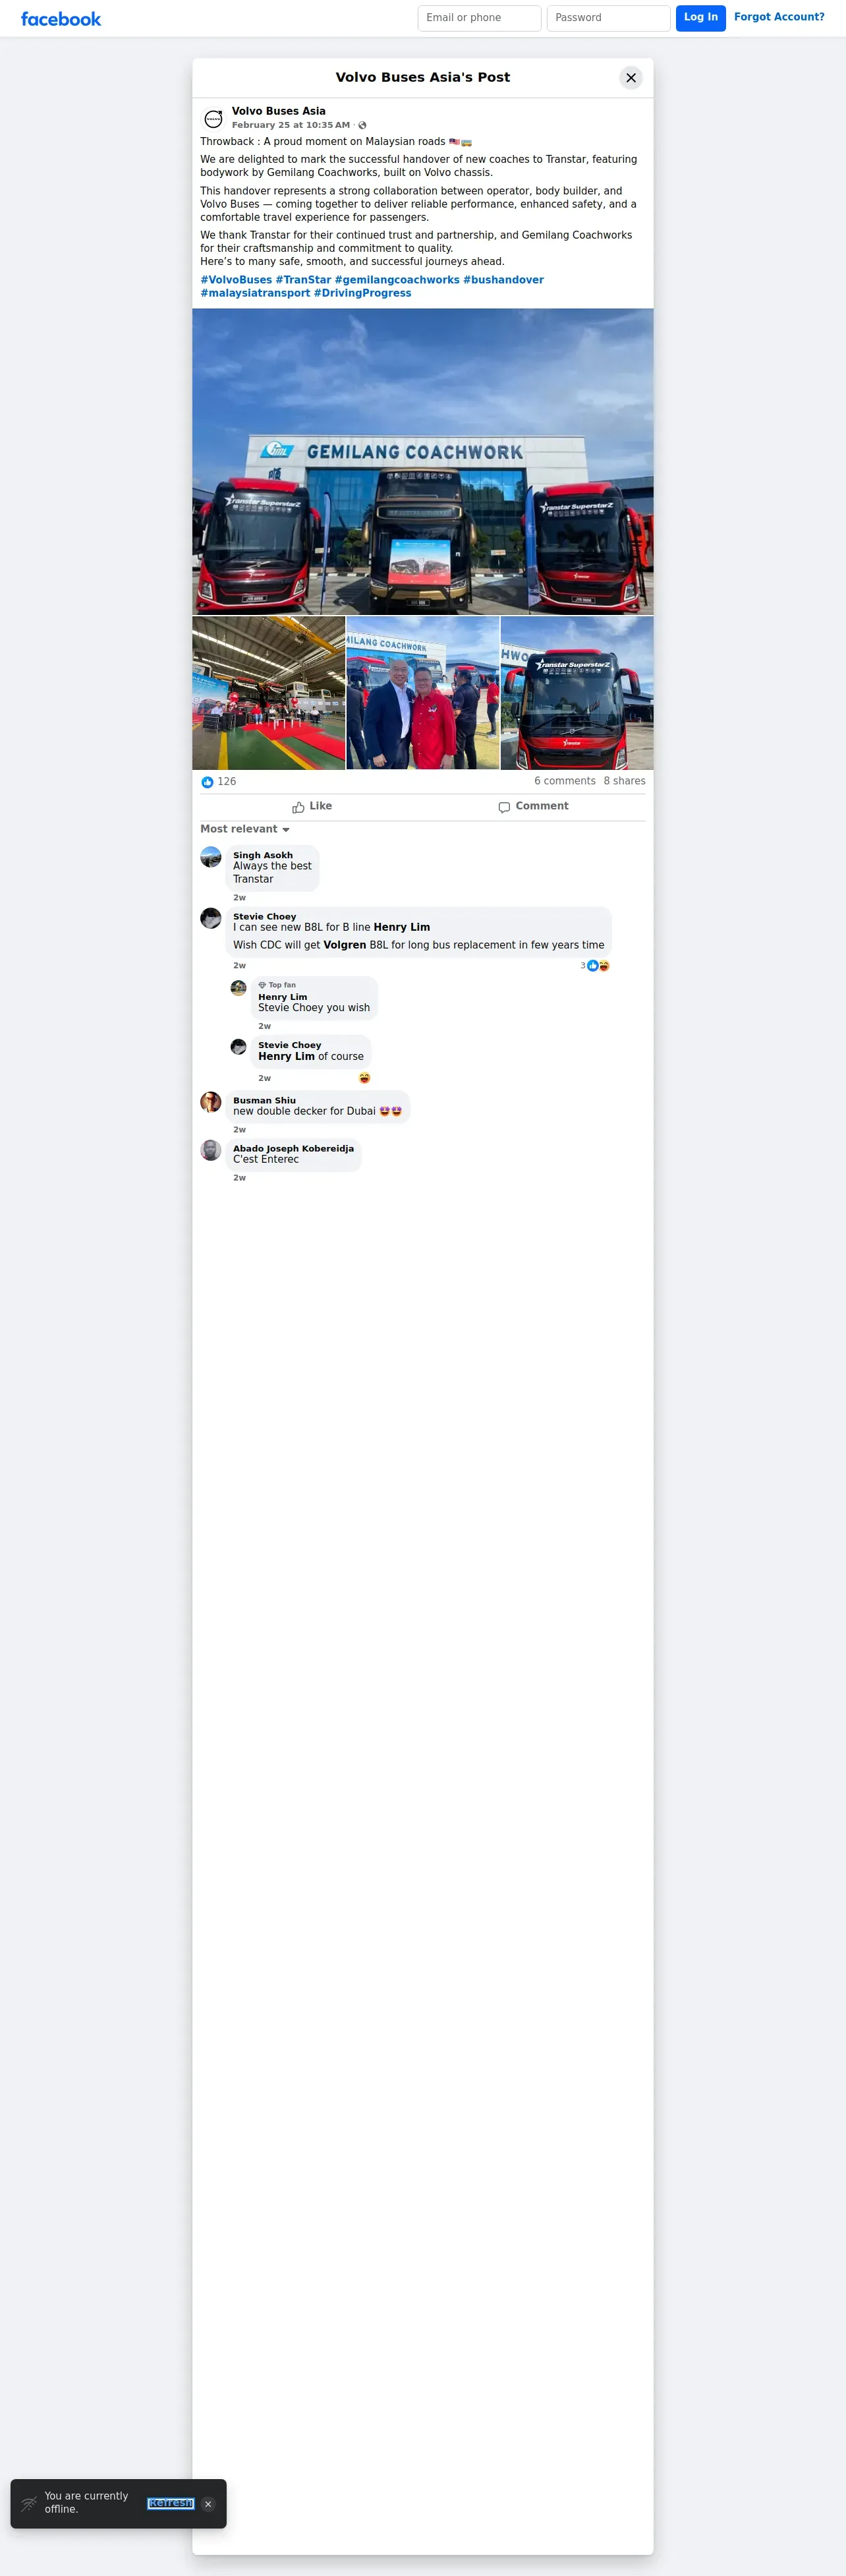
Task: Click Refresh in the offline banner
Action: click(170, 2503)
